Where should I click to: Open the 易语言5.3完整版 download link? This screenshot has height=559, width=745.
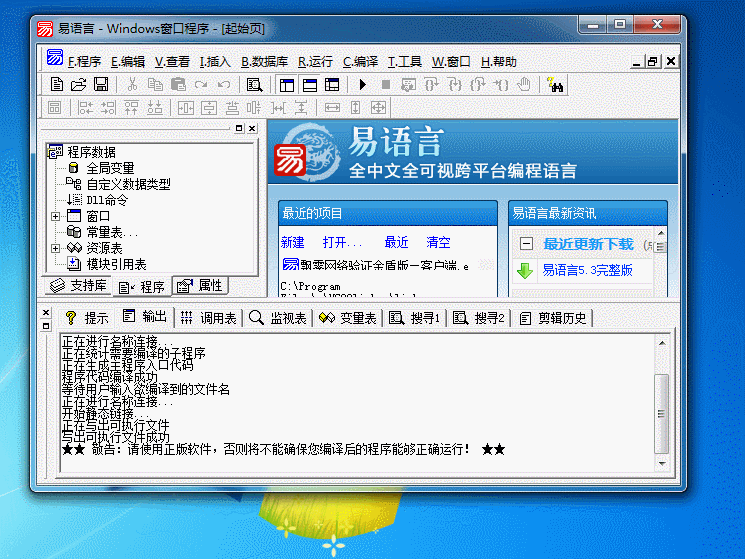[x=587, y=271]
